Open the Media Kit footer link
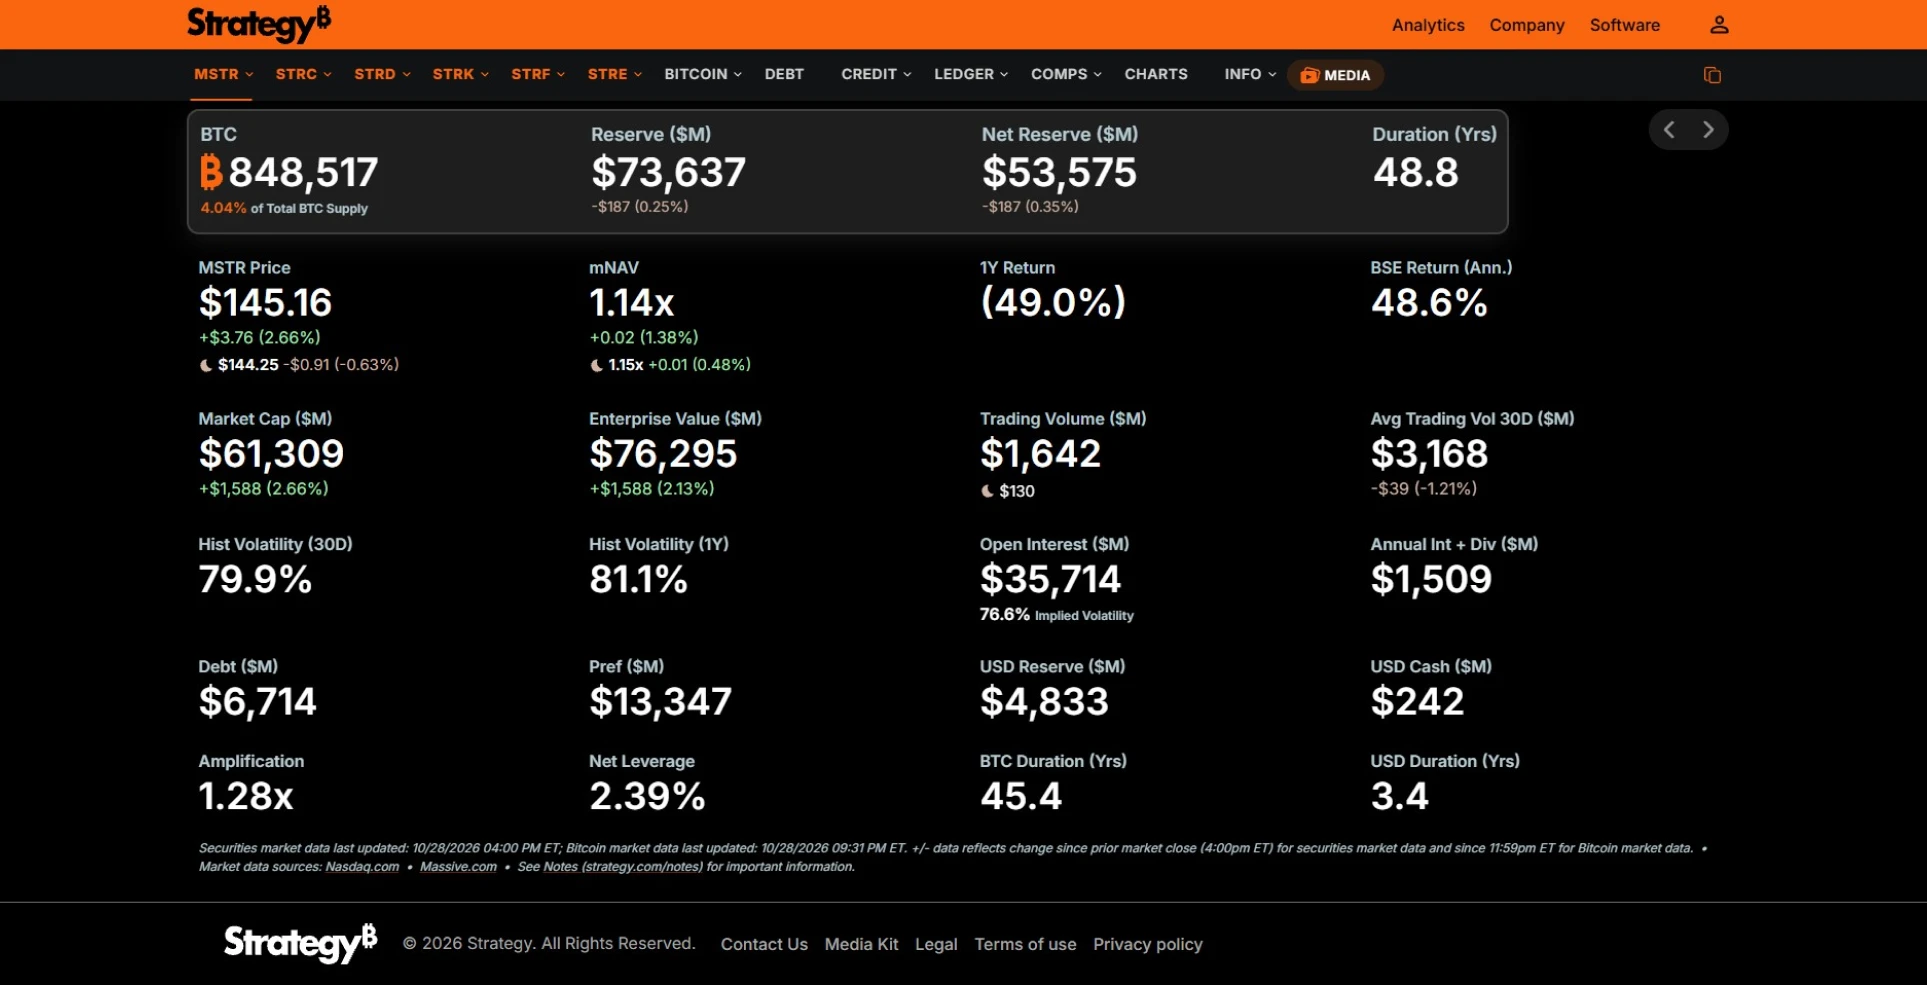The height and width of the screenshot is (985, 1927). tap(861, 944)
